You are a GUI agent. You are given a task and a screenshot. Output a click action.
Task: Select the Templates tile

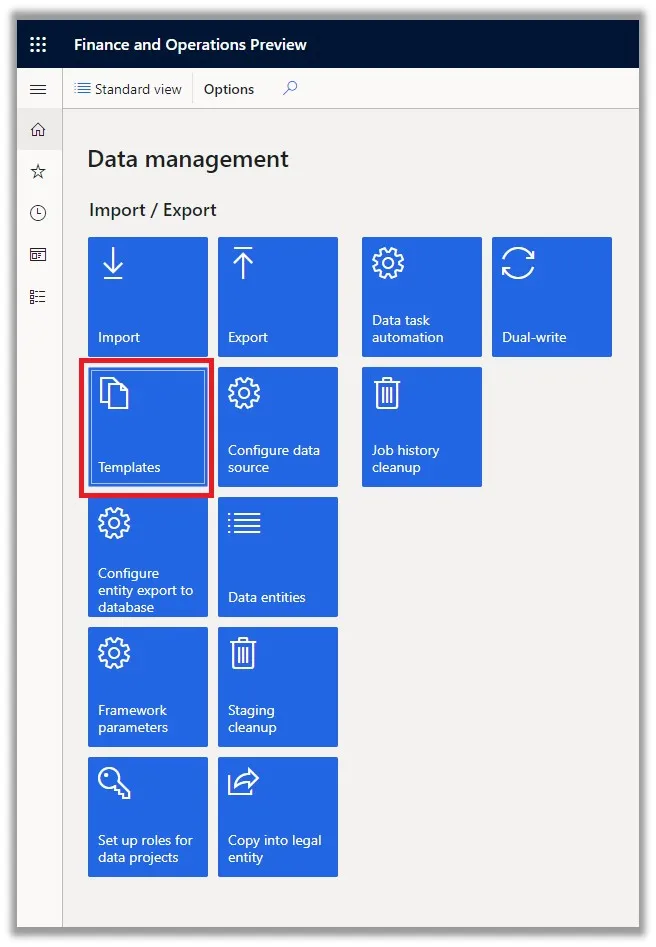(x=148, y=427)
